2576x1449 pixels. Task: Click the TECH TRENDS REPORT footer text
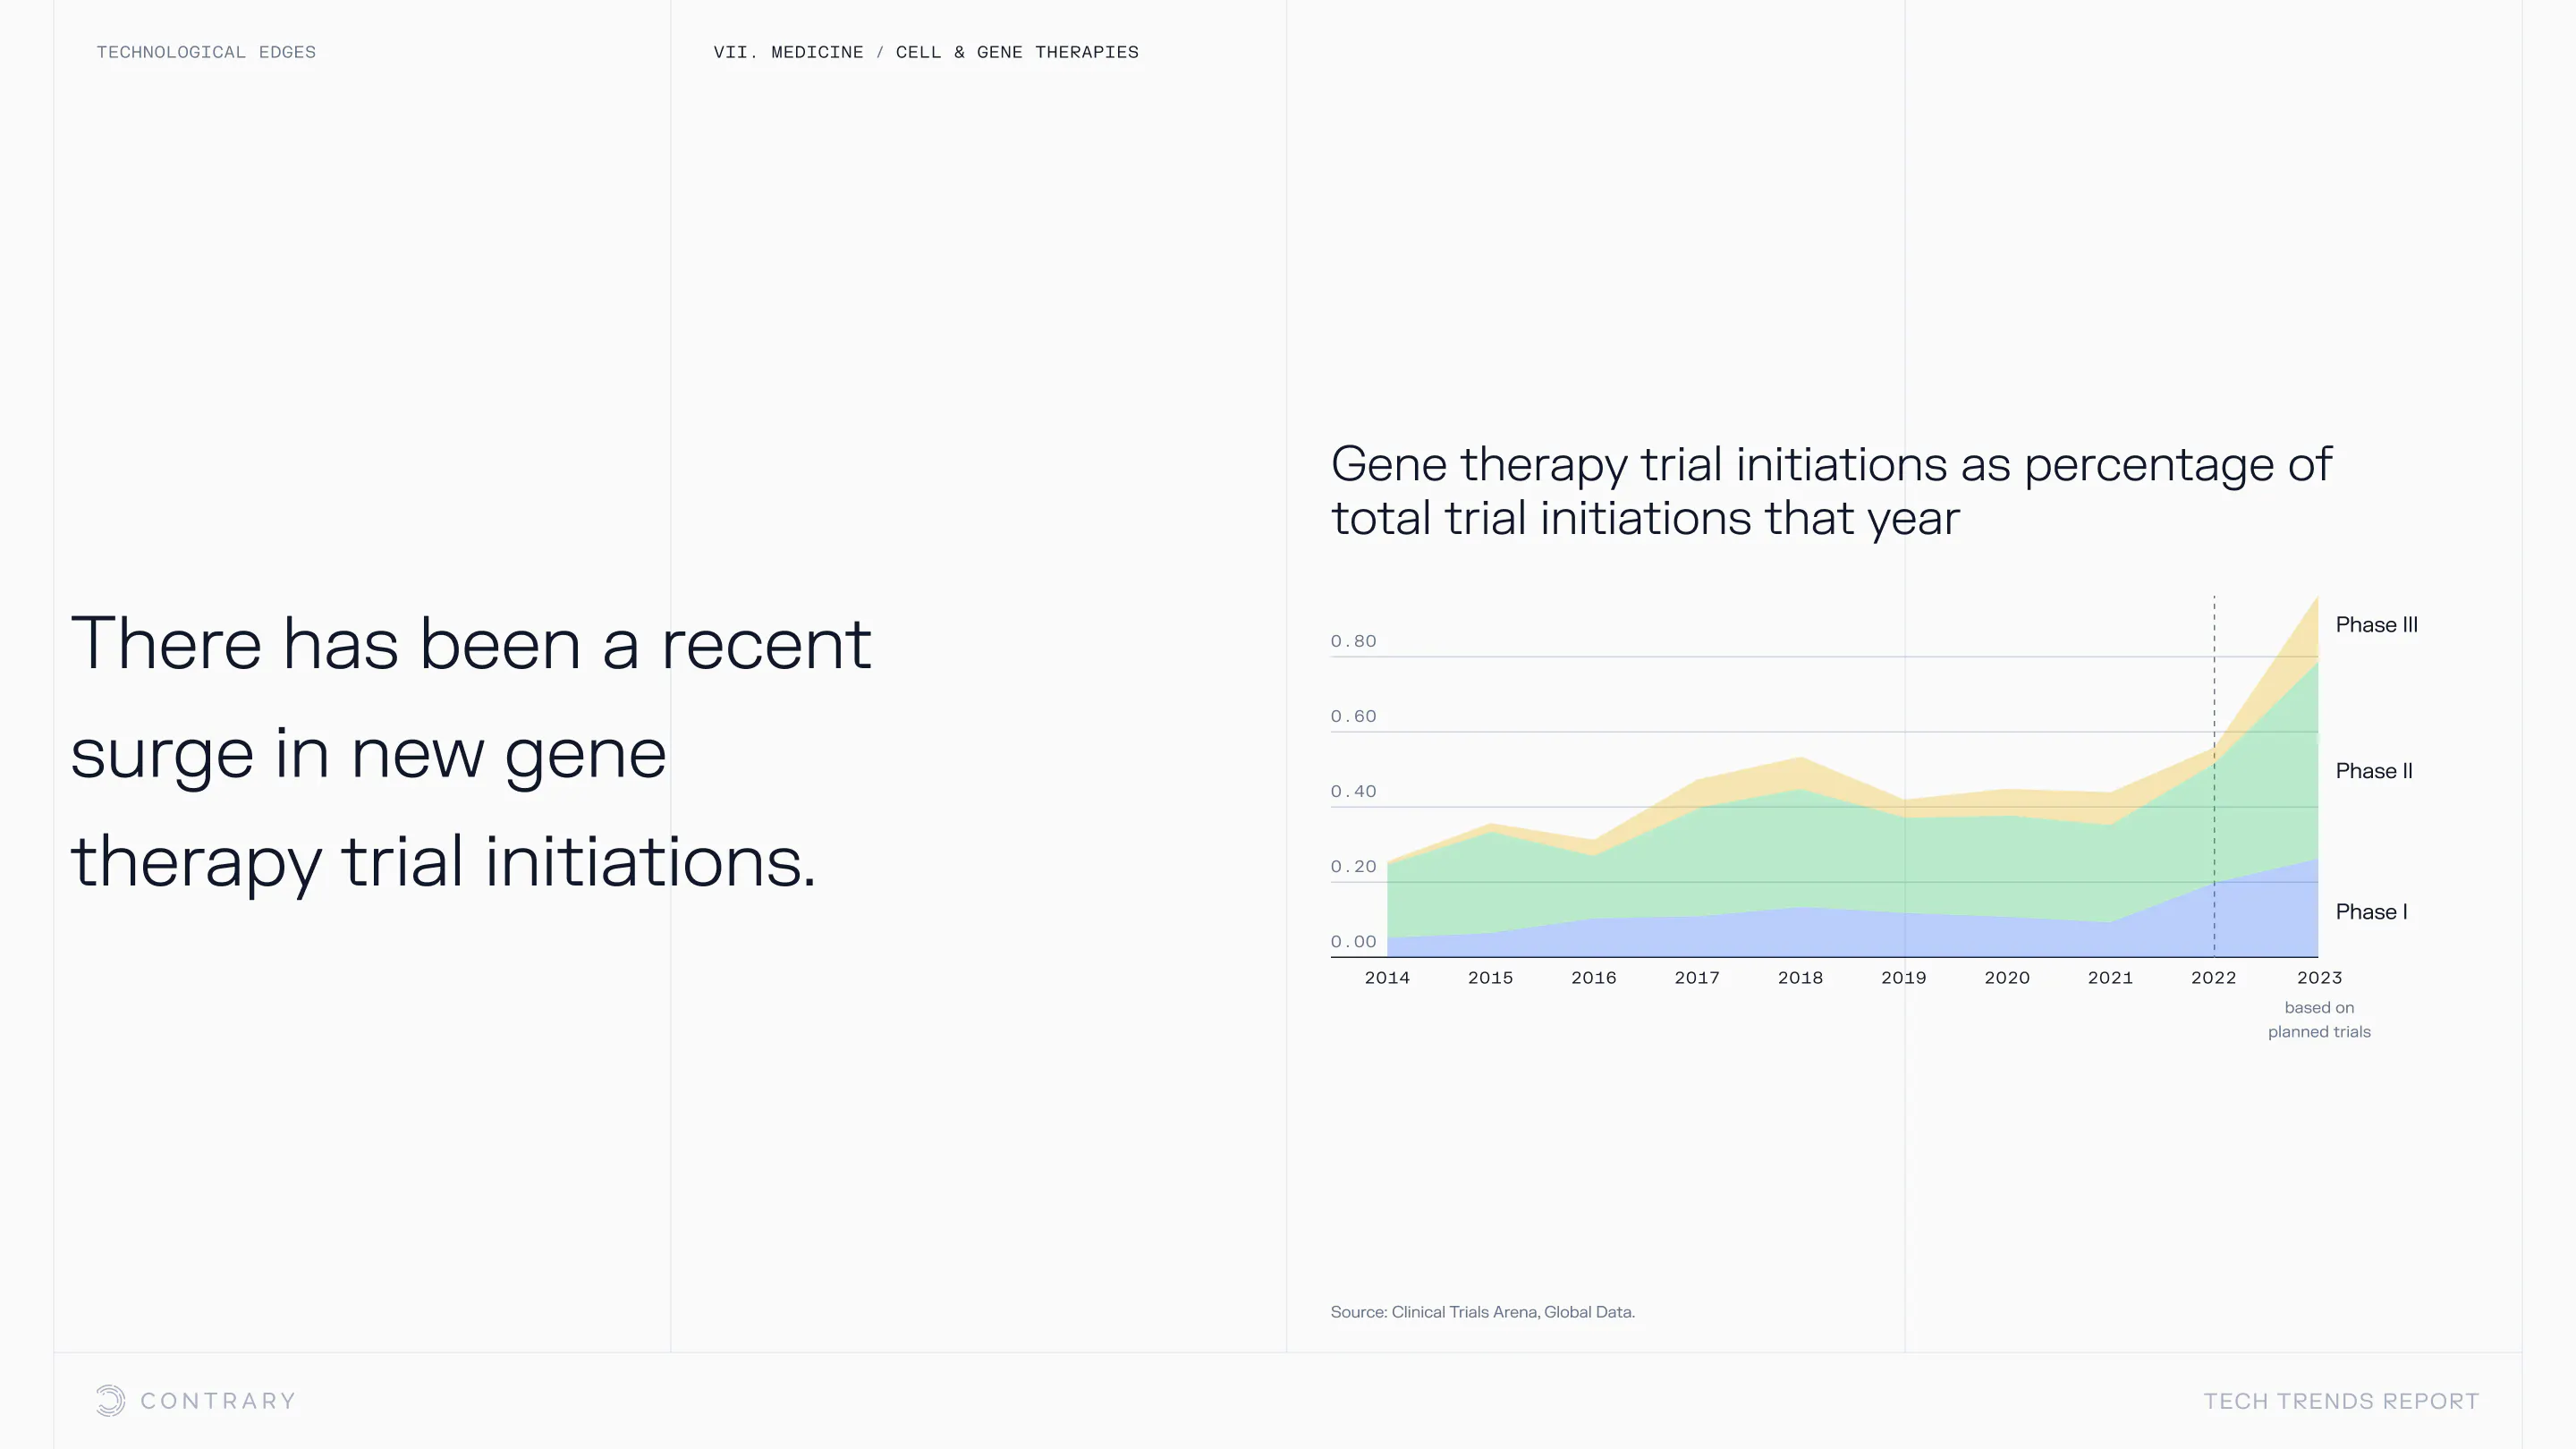coord(2341,1401)
